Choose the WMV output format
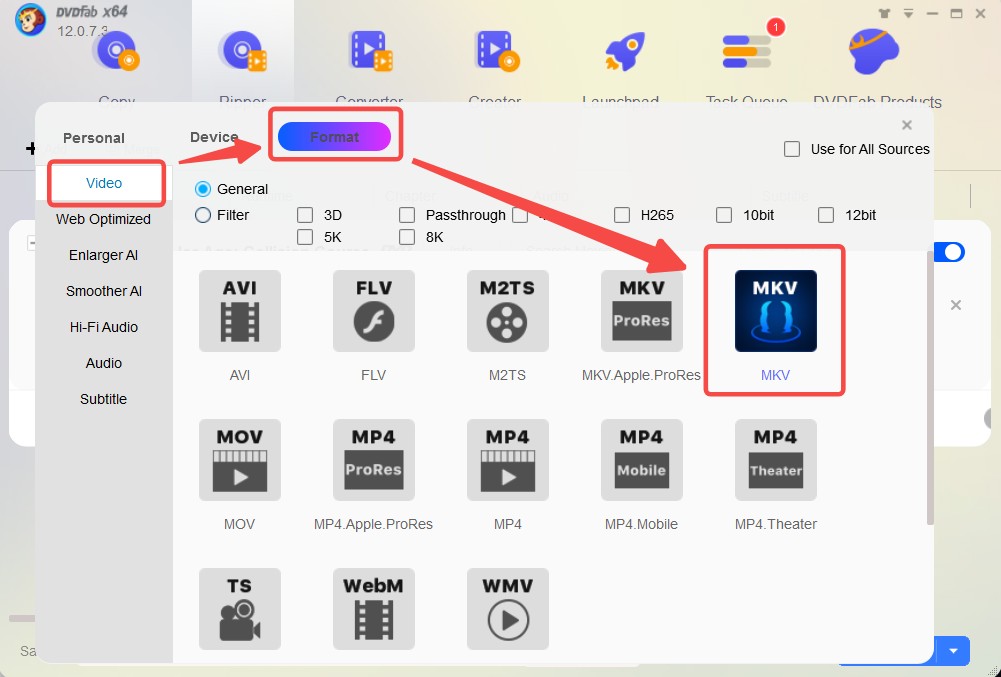This screenshot has height=677, width=1001. (x=507, y=608)
